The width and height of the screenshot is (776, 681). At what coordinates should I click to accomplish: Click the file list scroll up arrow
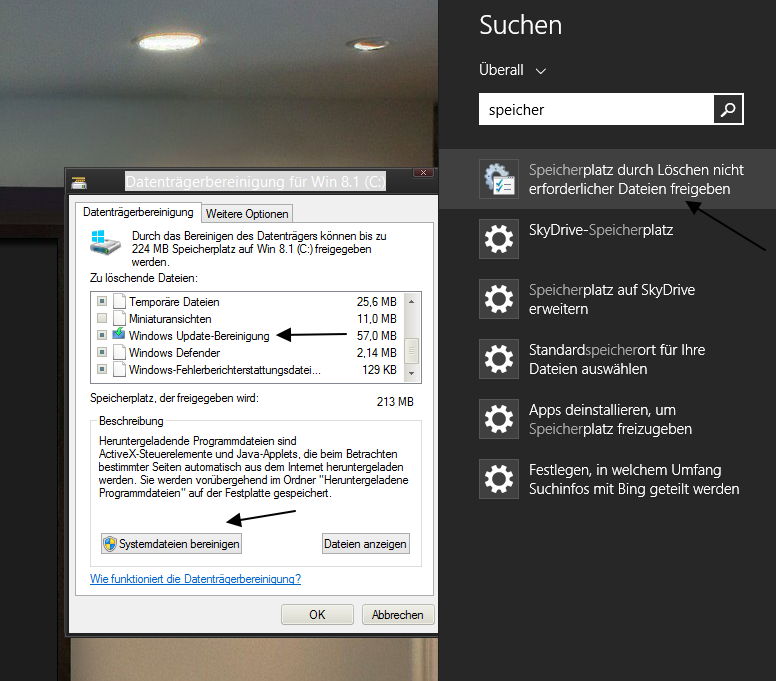click(x=412, y=301)
